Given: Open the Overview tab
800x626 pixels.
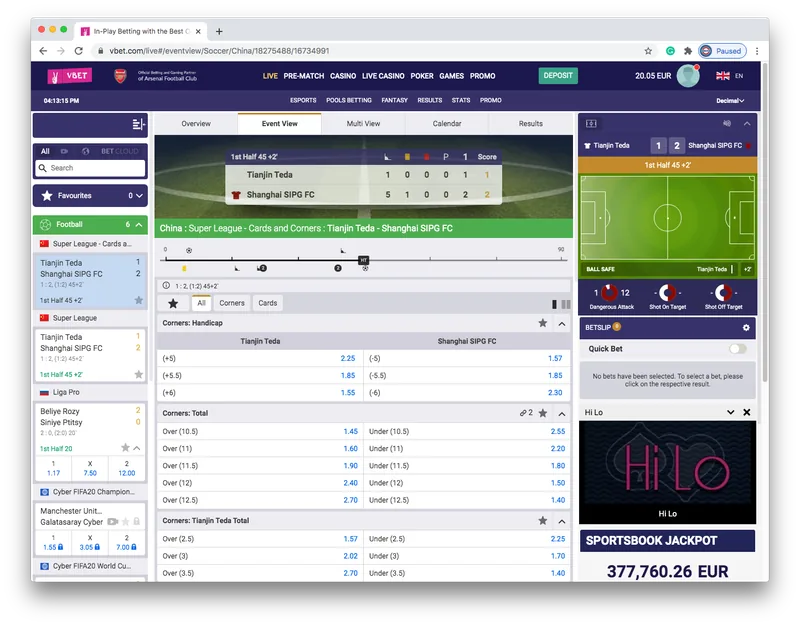Looking at the screenshot, I should tap(196, 124).
